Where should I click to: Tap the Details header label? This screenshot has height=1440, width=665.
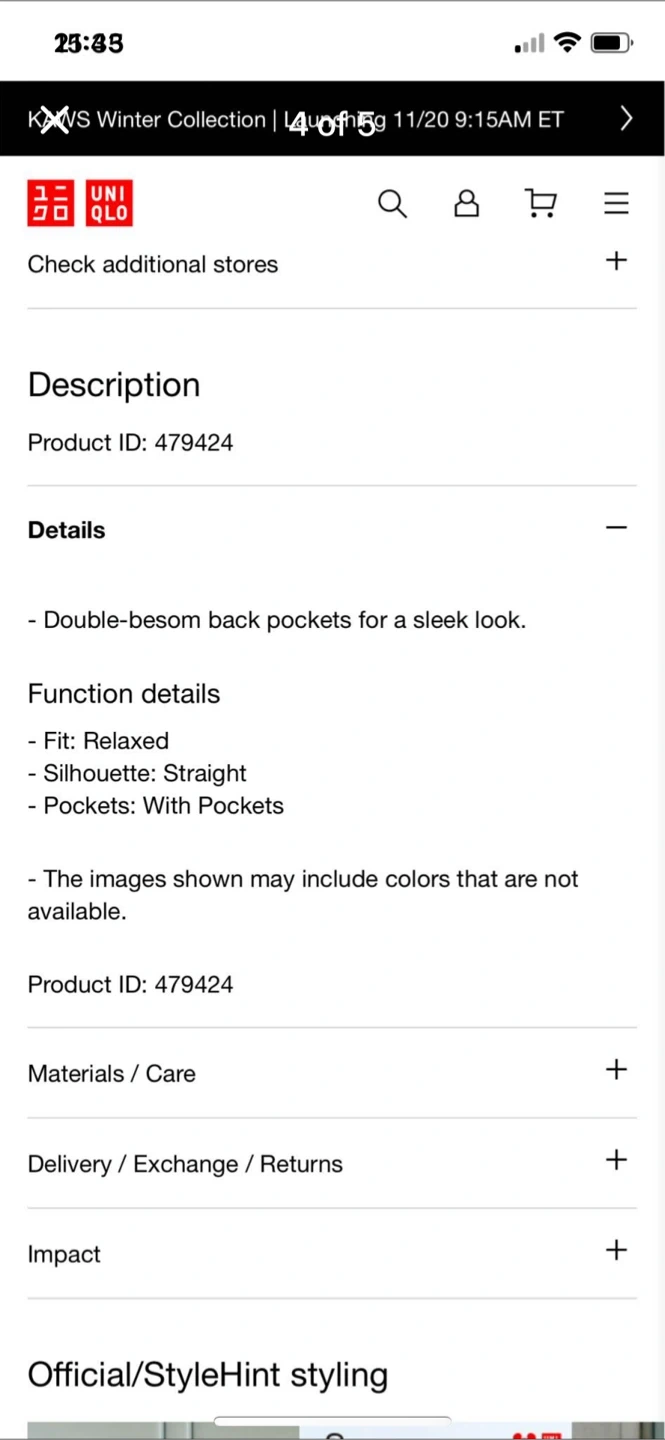pyautogui.click(x=67, y=530)
